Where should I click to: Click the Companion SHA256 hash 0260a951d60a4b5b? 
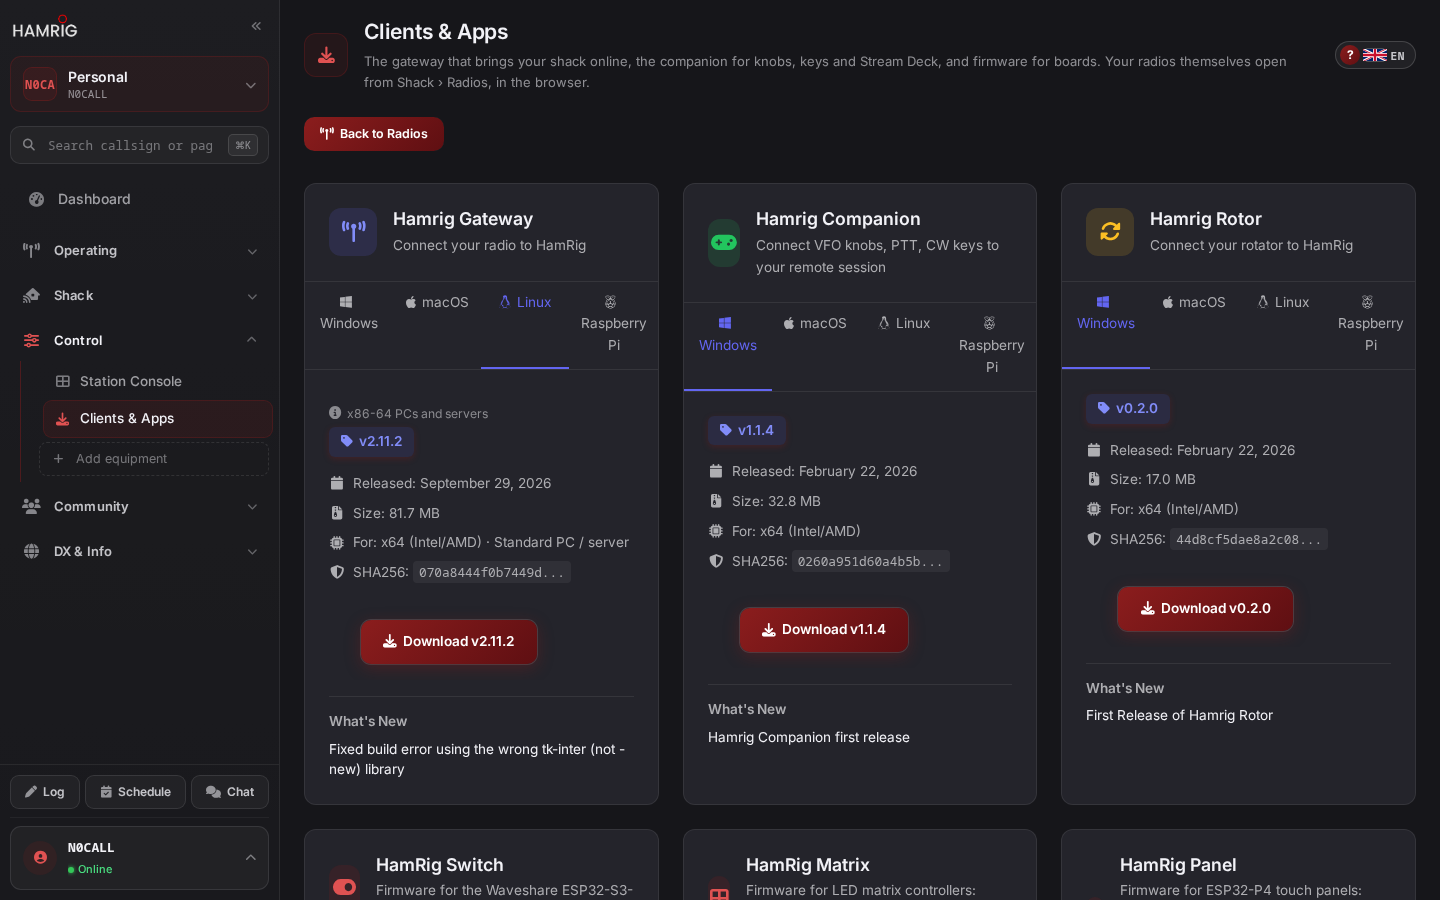click(870, 562)
